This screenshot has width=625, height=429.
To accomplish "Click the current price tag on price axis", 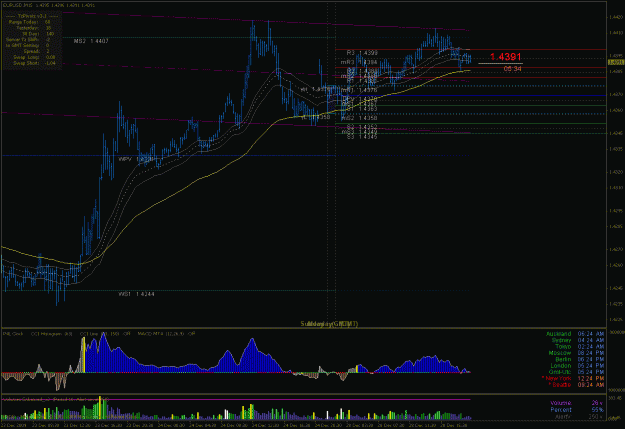I will (x=616, y=62).
